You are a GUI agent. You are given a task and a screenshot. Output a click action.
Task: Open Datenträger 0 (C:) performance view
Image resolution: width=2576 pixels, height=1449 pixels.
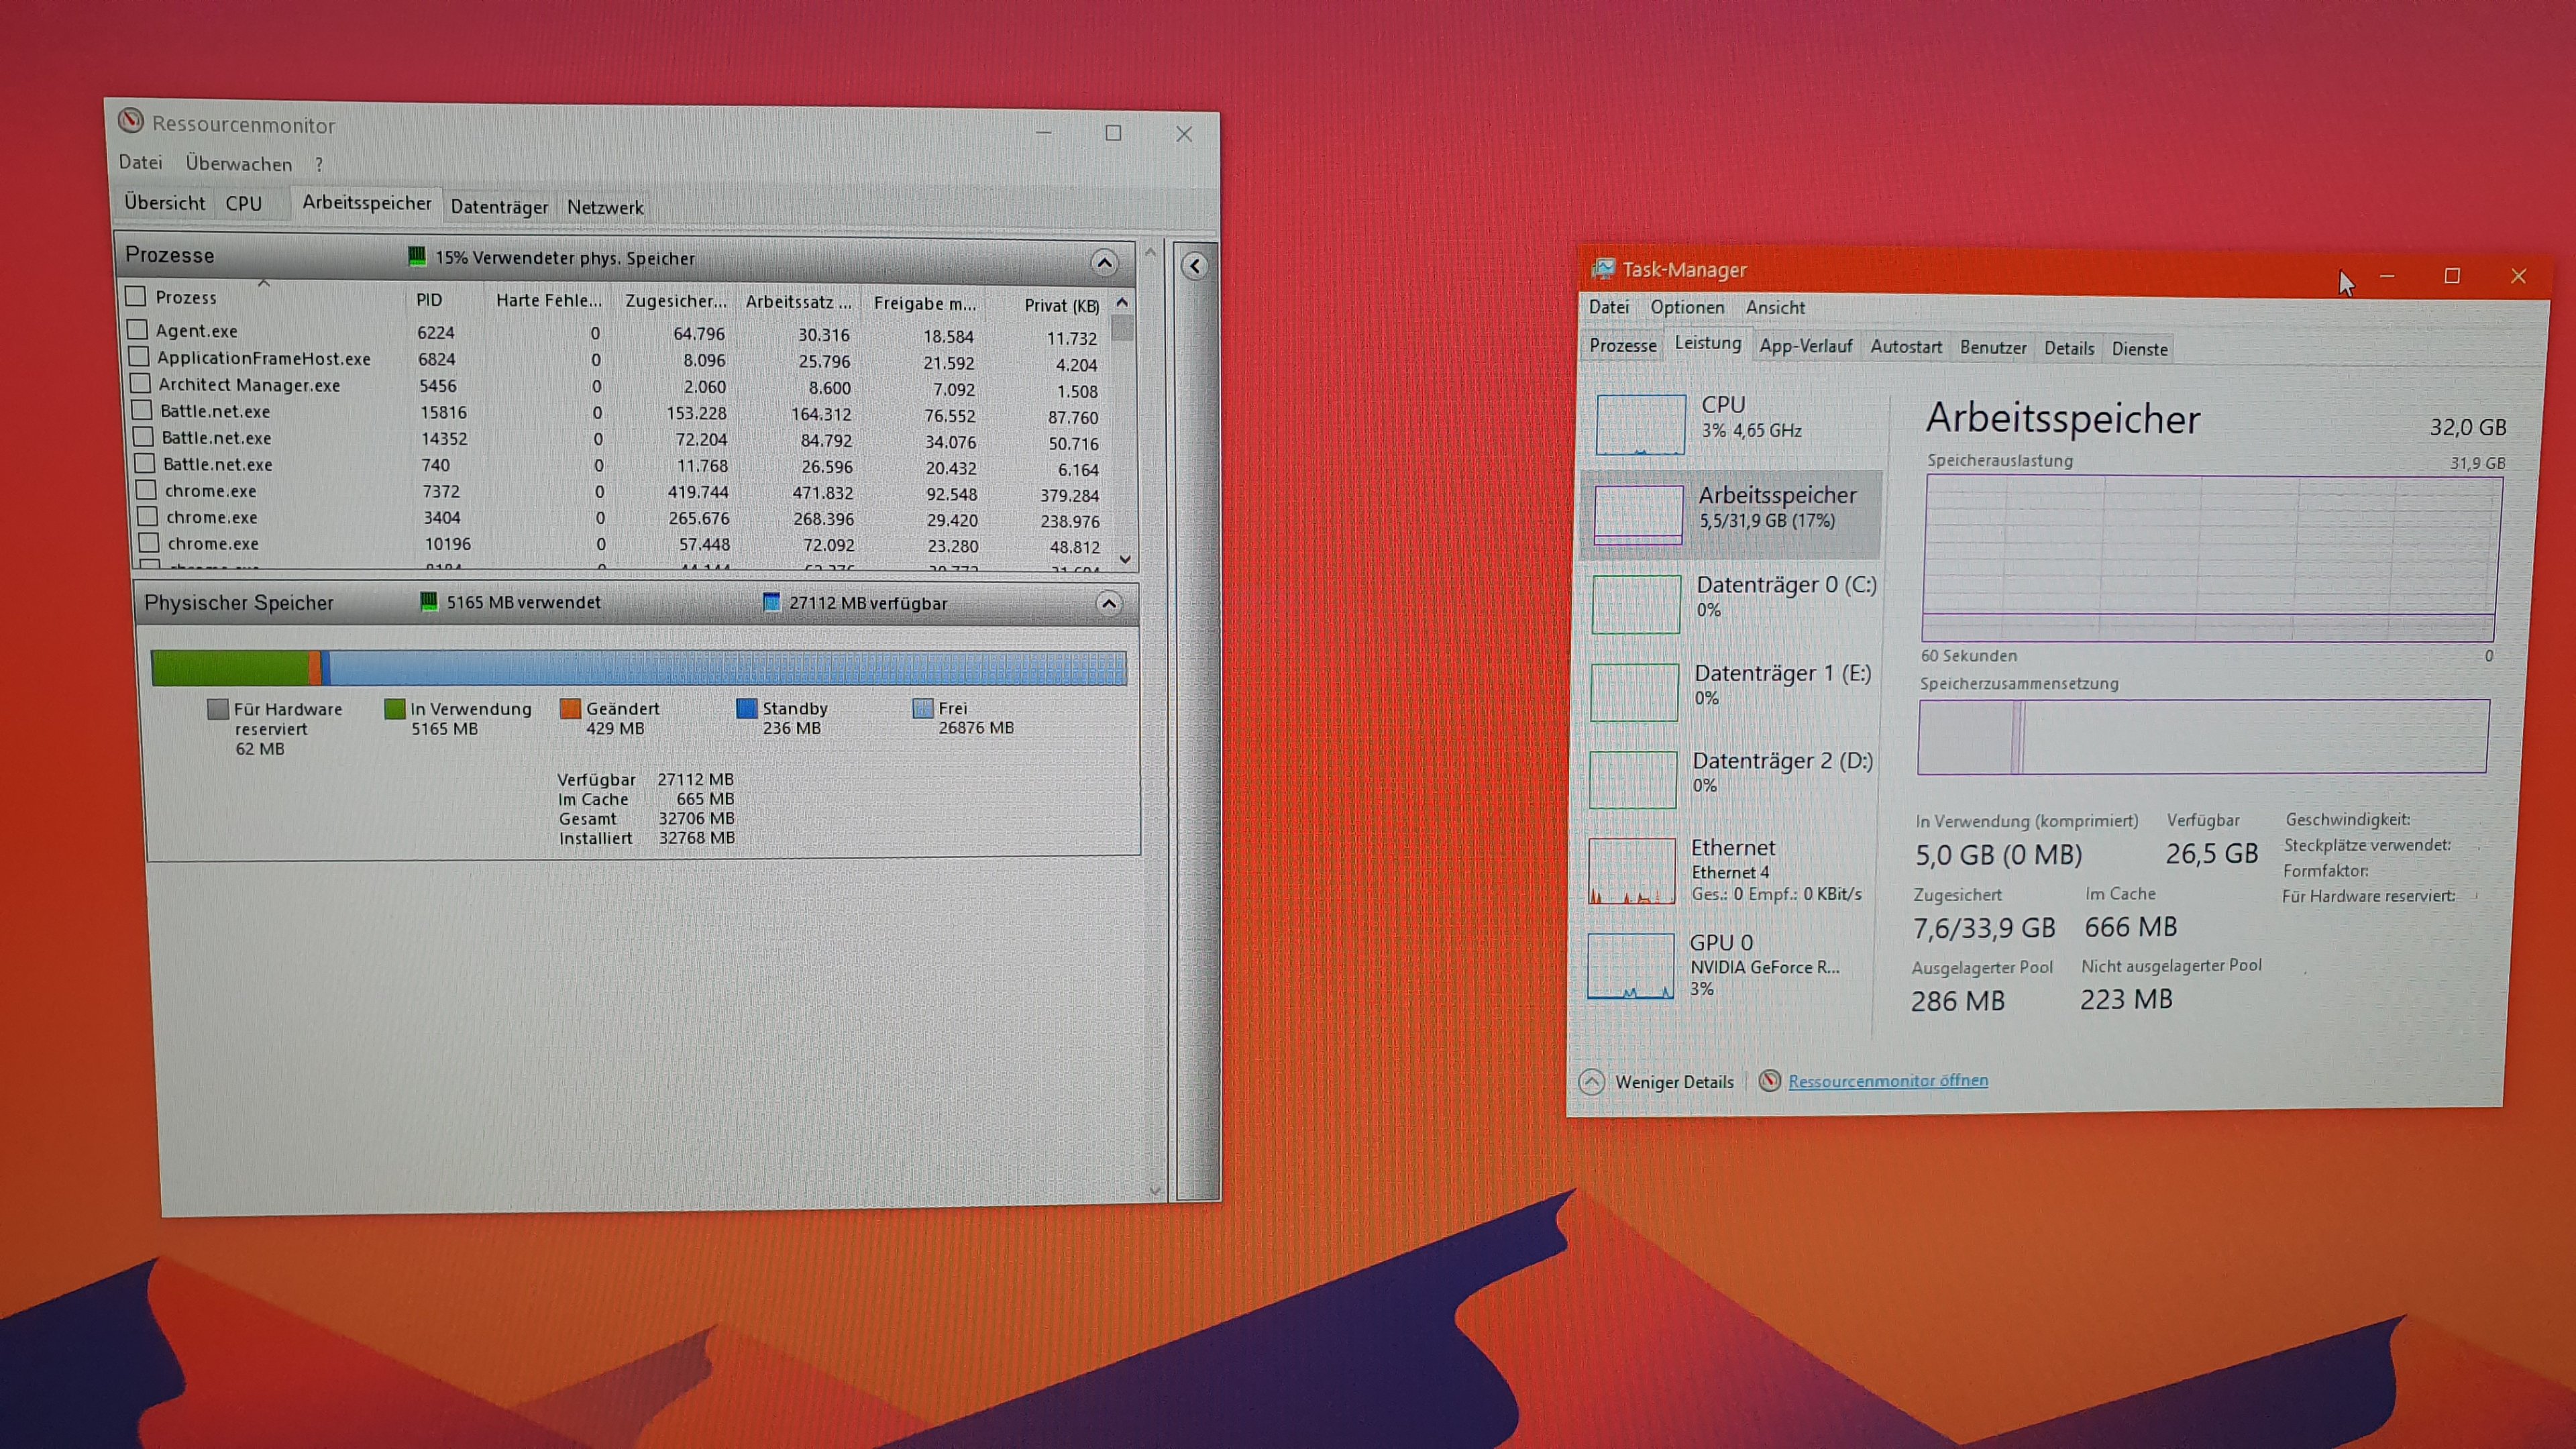point(1636,603)
